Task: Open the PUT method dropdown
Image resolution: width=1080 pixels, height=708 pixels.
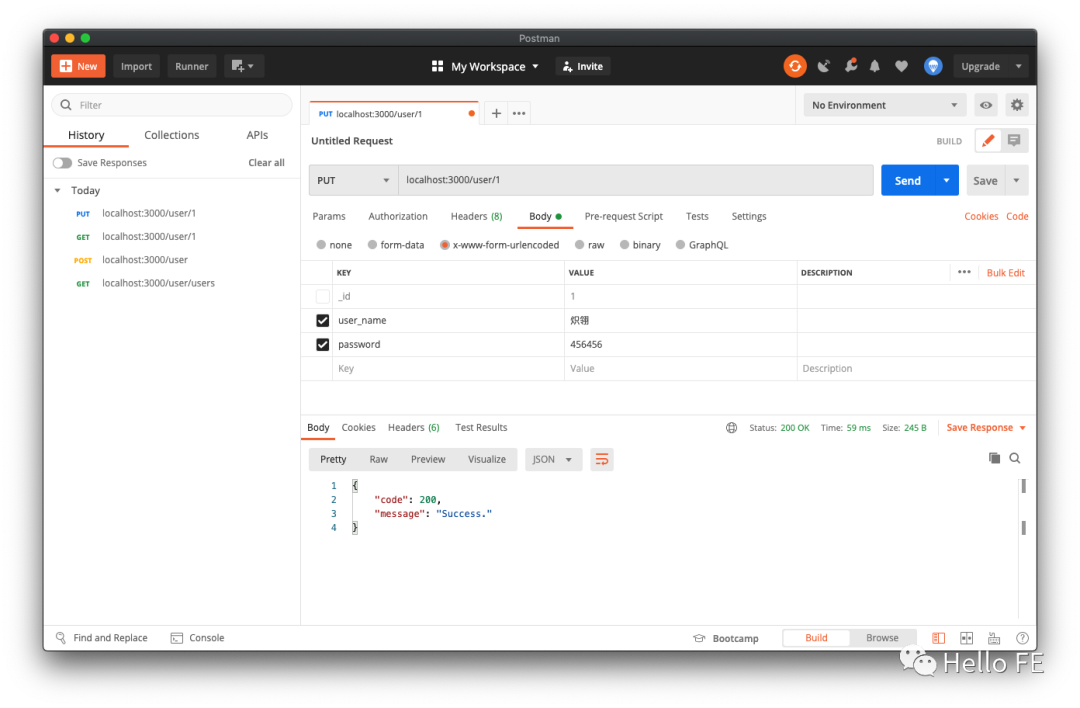Action: pos(353,180)
